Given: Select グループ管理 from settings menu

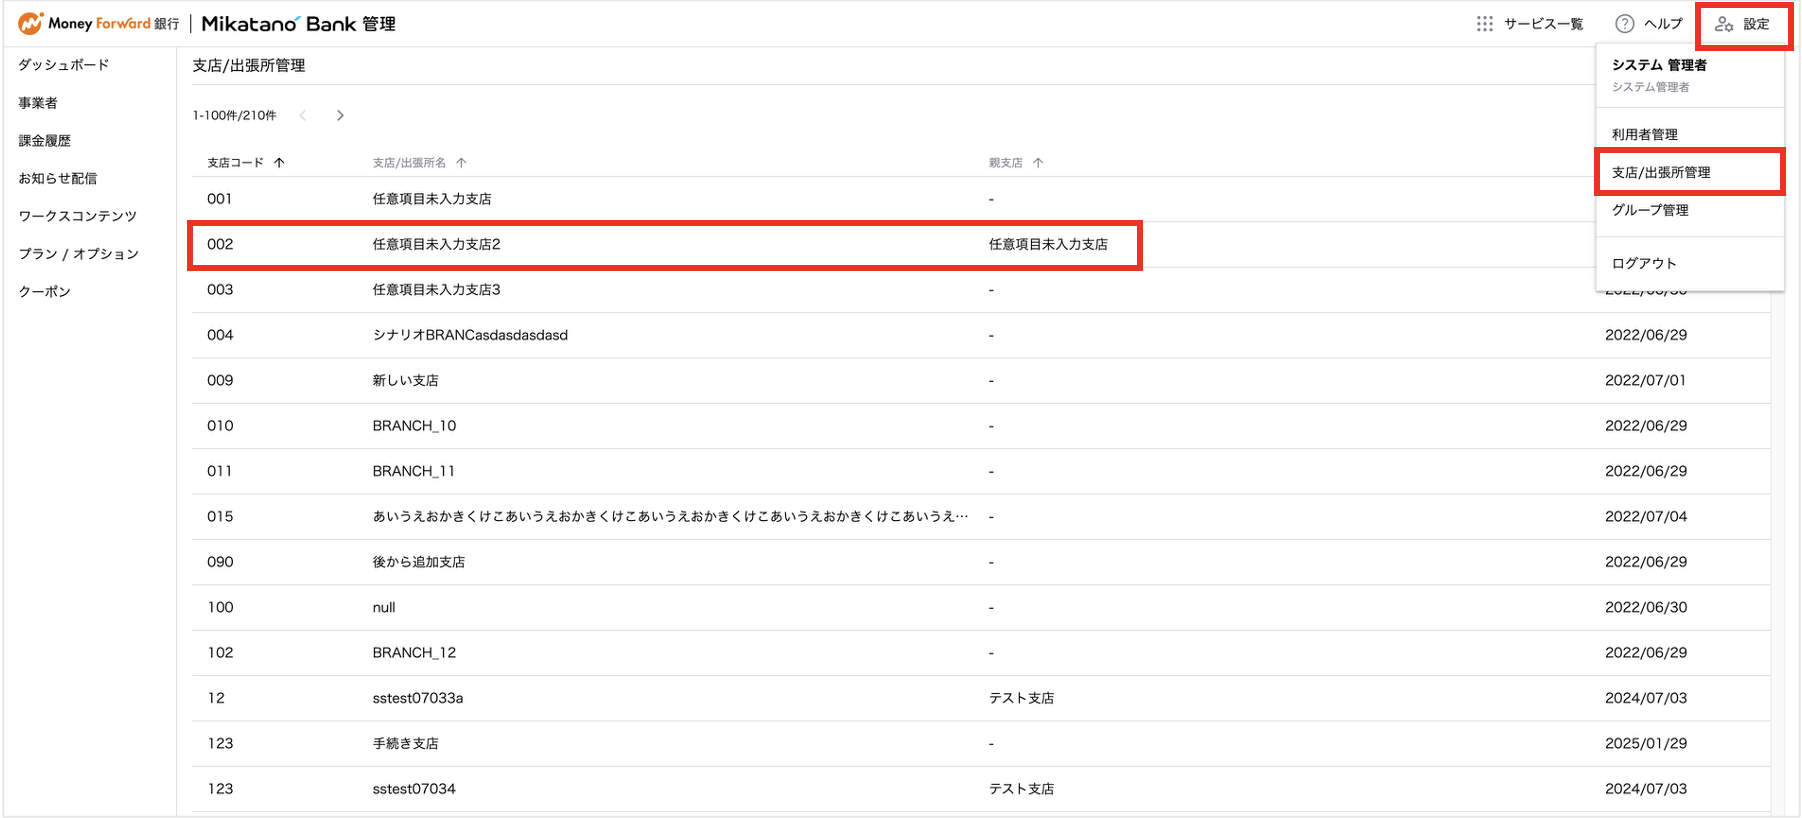Looking at the screenshot, I should coord(1650,210).
